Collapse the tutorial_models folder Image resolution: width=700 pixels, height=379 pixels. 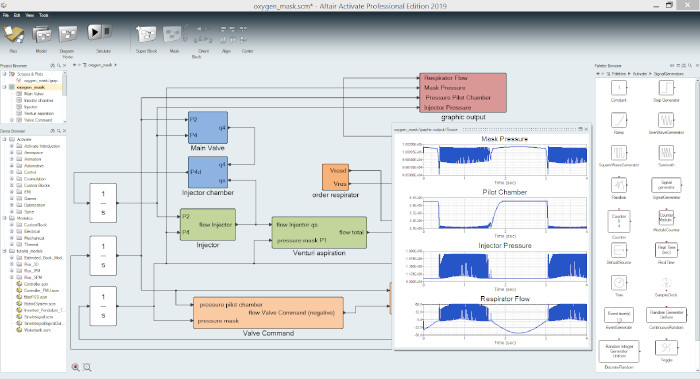click(5, 251)
